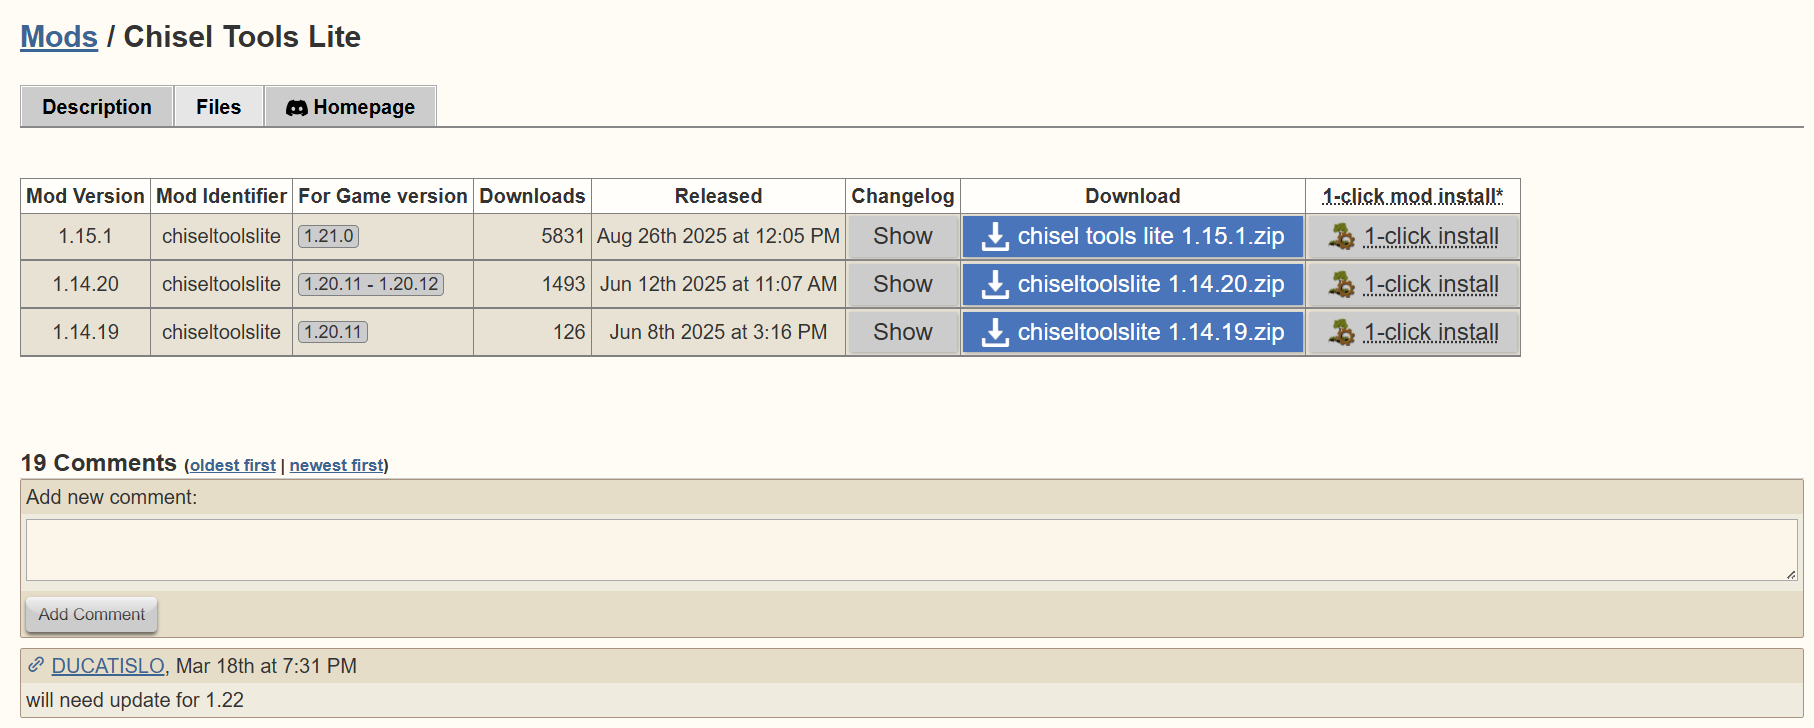
Task: Click the comment timestamp Mar 18th at 7:31 PM
Action: pyautogui.click(x=266, y=666)
